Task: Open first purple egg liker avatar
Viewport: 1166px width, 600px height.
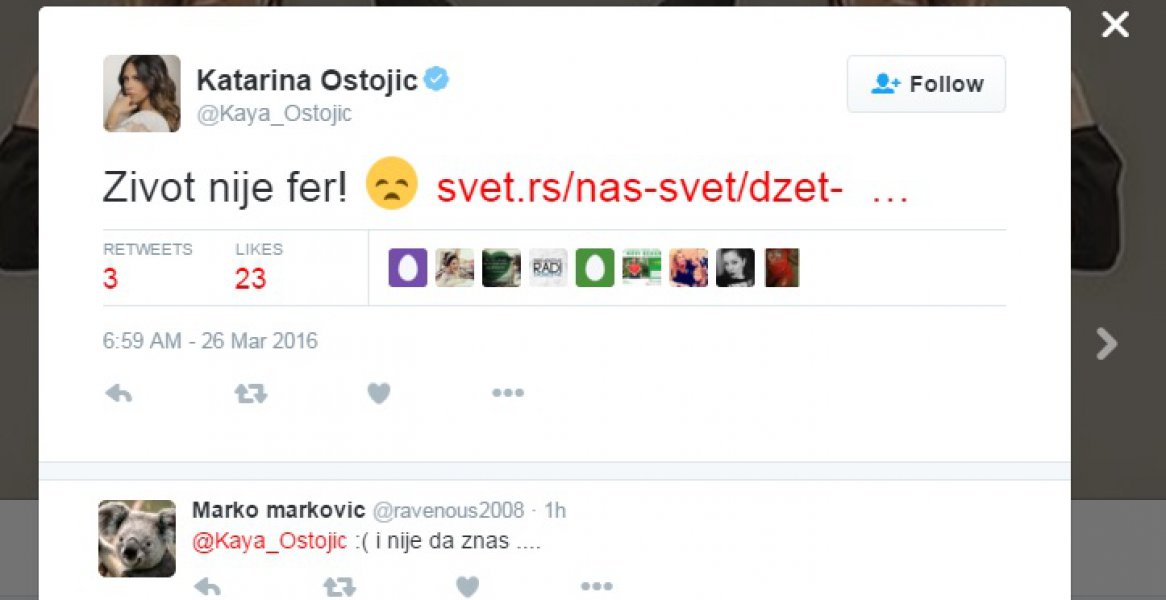Action: (408, 268)
